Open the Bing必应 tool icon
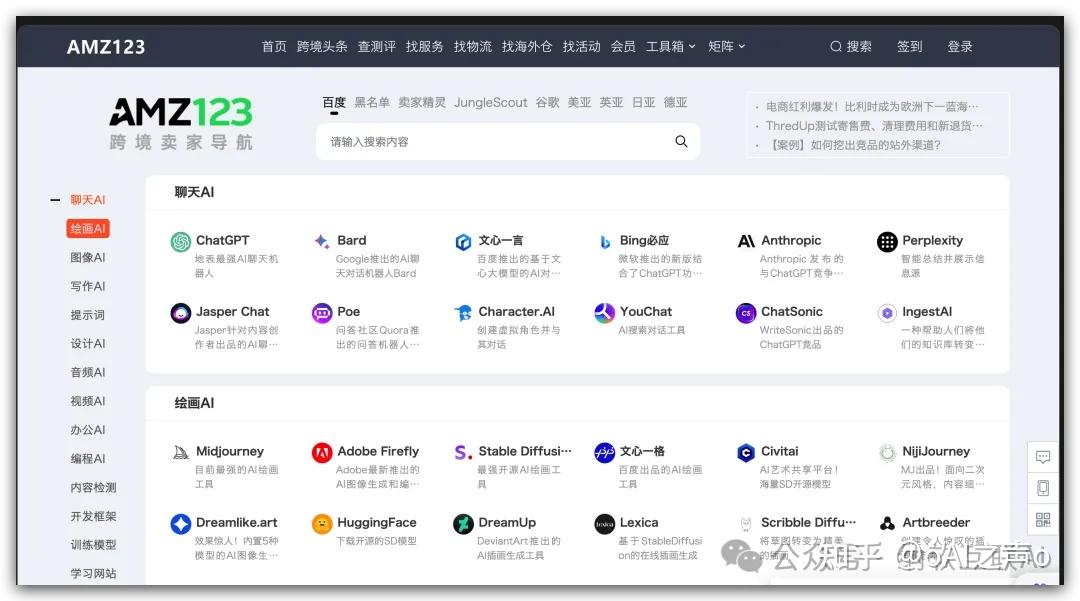The width and height of the screenshot is (1080, 601). point(605,240)
